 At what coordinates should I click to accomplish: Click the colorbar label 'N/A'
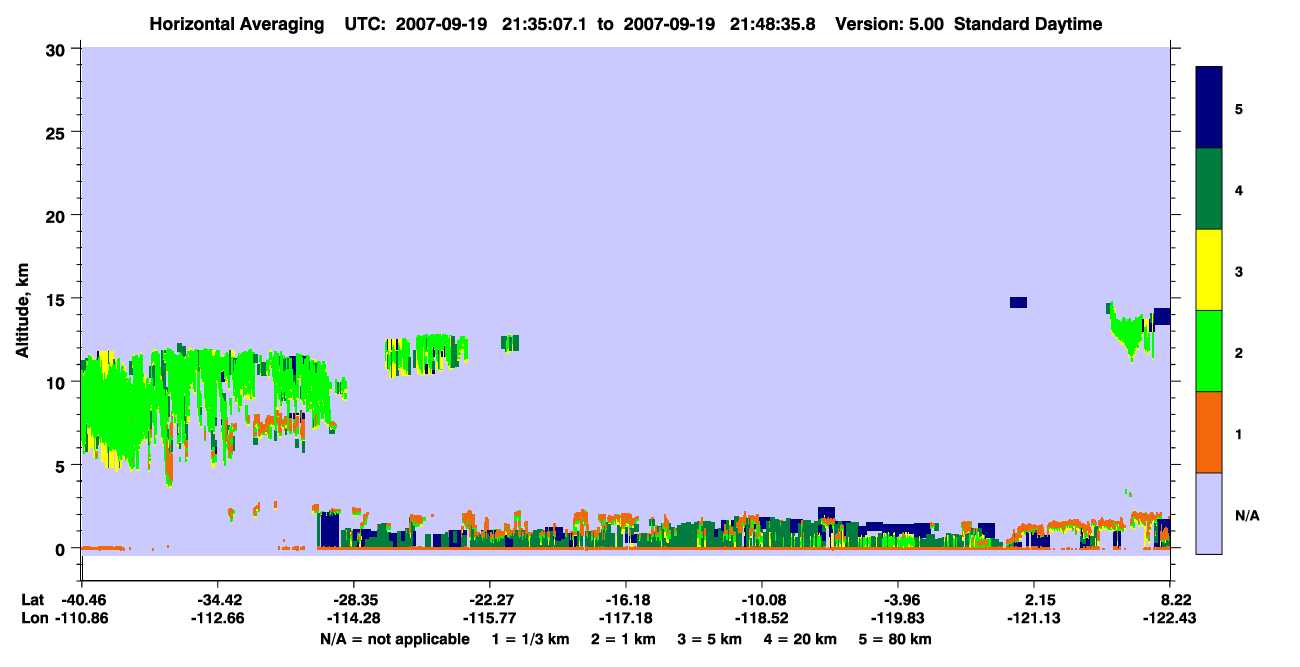(1247, 515)
